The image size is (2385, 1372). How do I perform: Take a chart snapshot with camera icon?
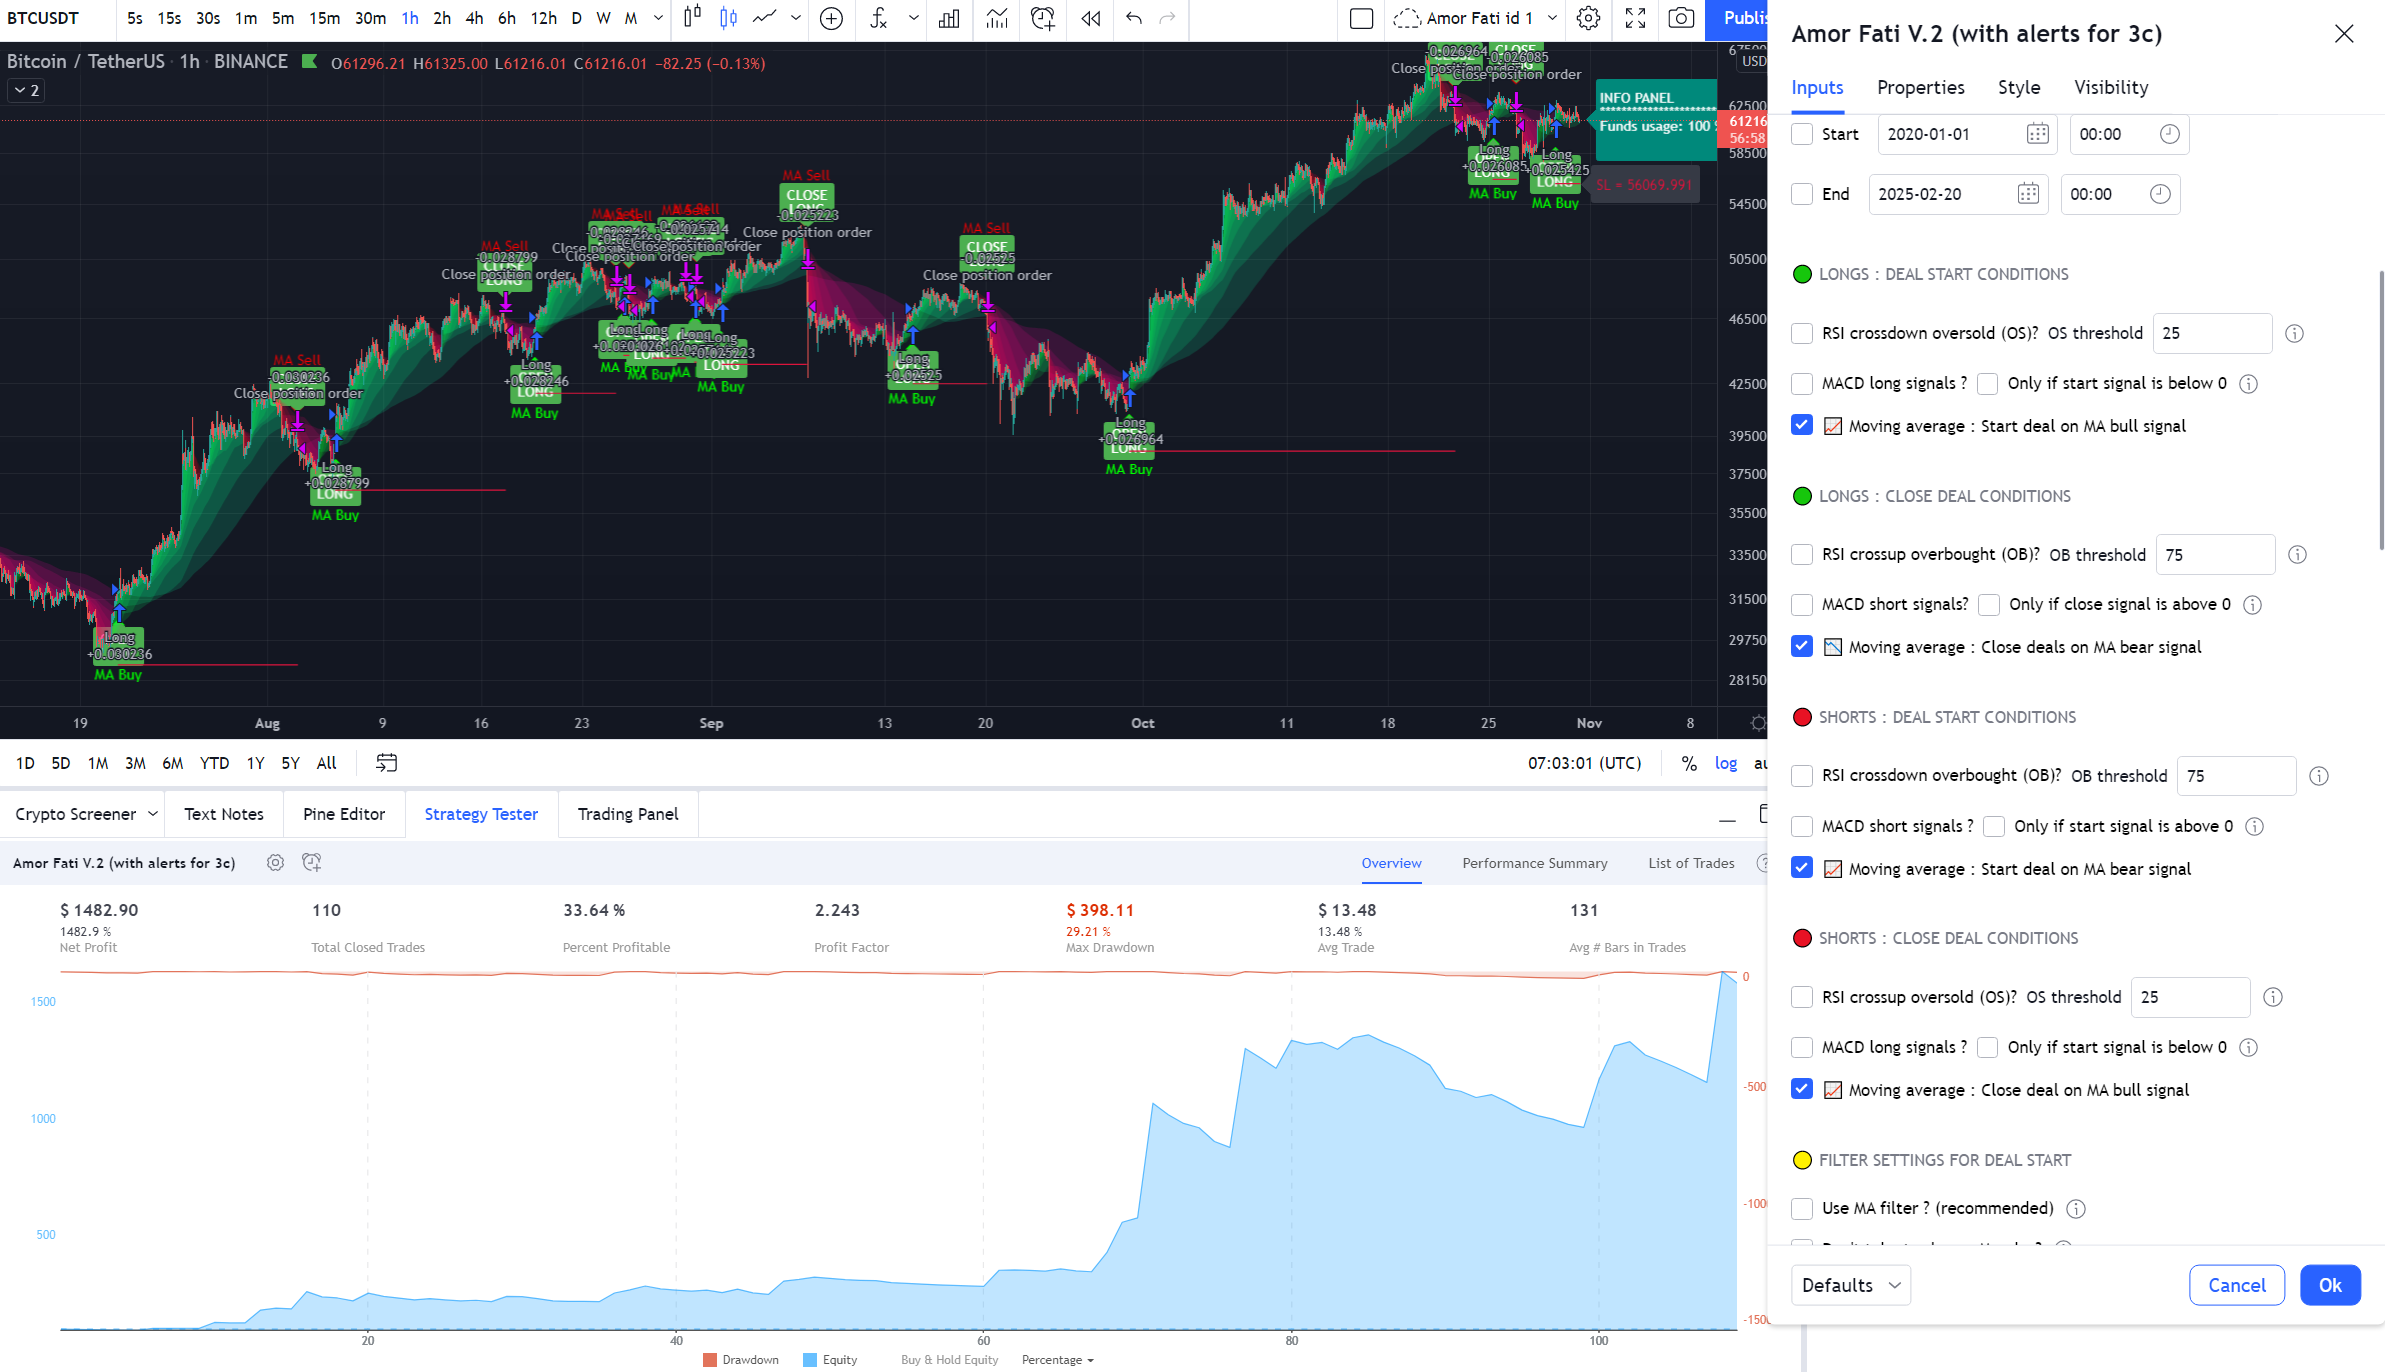tap(1681, 18)
